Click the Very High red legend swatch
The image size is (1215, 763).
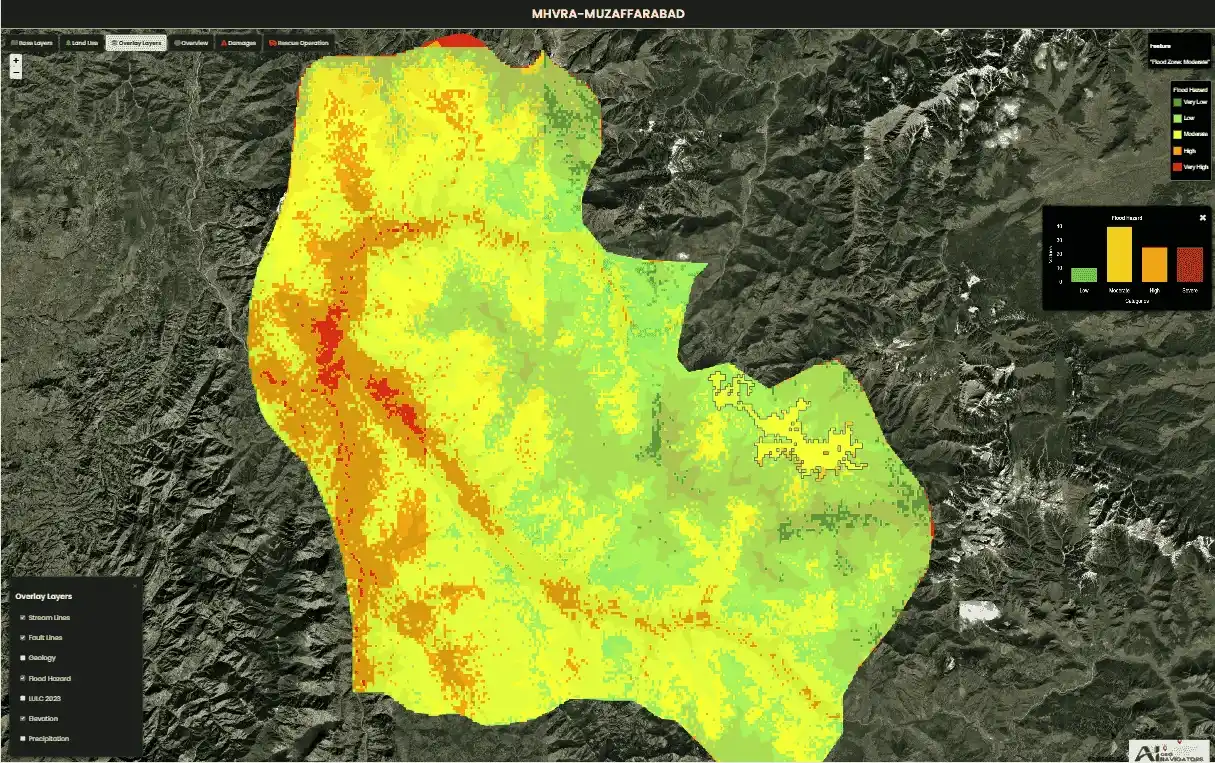tap(1177, 167)
